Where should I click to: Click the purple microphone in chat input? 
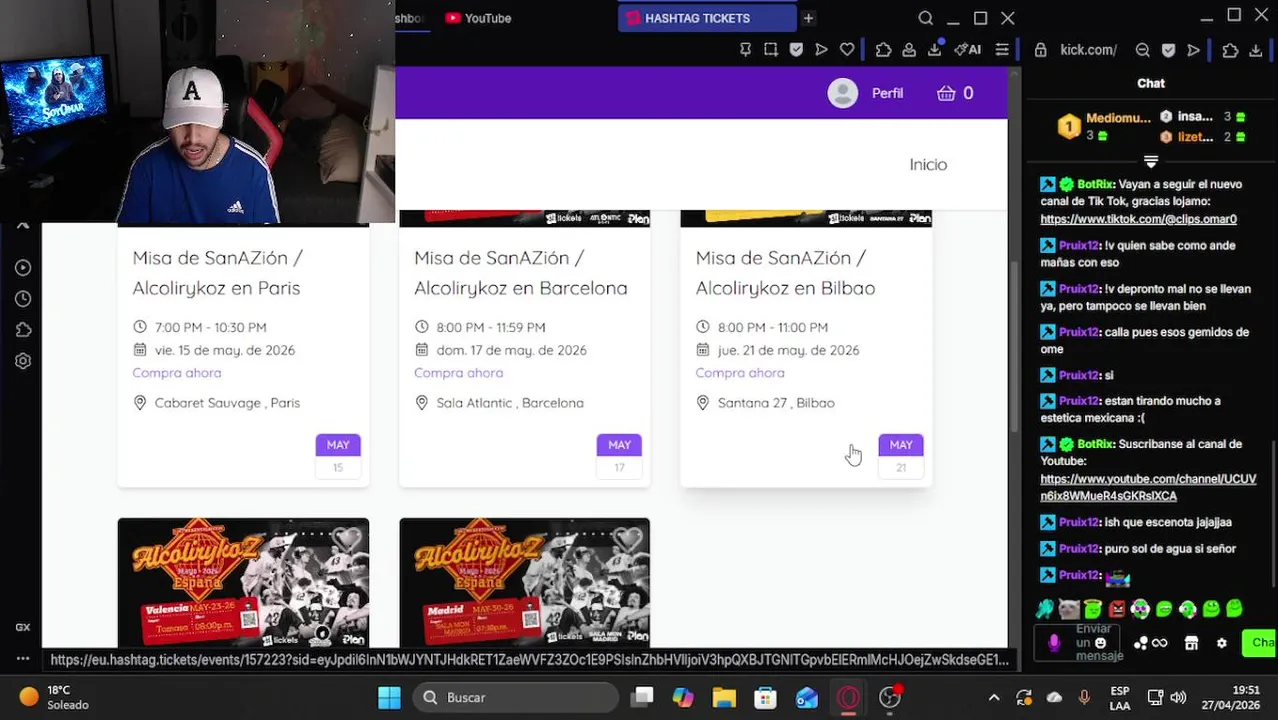1053,643
